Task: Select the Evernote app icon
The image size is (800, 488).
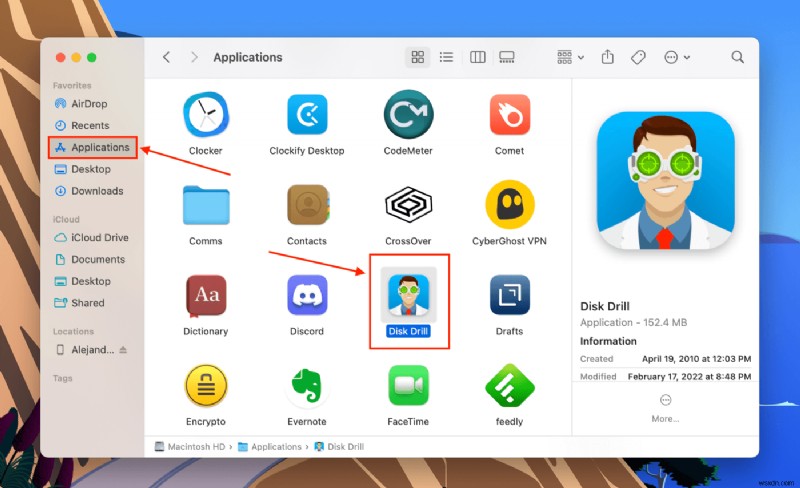Action: point(307,386)
